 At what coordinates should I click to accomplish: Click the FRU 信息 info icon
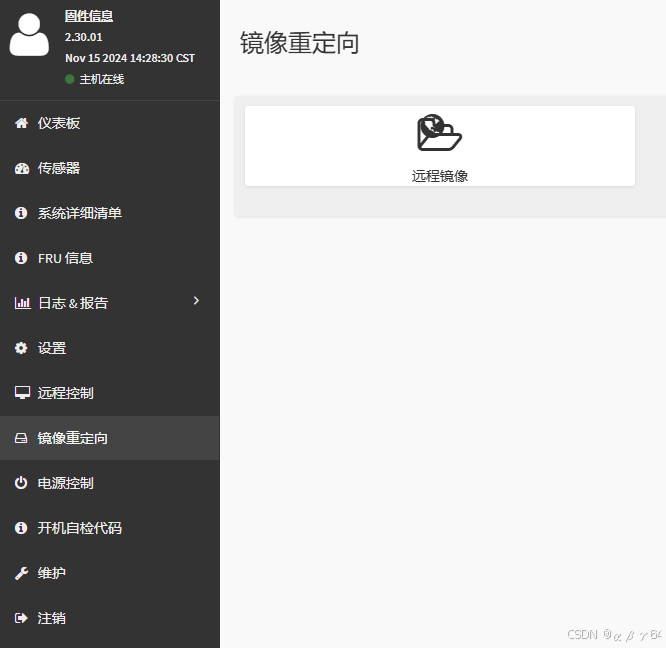[21, 258]
